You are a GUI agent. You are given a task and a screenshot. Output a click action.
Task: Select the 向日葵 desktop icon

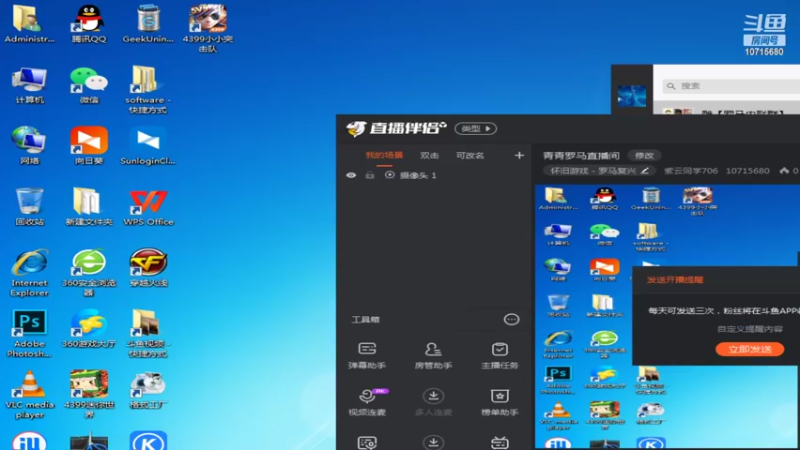(x=89, y=146)
